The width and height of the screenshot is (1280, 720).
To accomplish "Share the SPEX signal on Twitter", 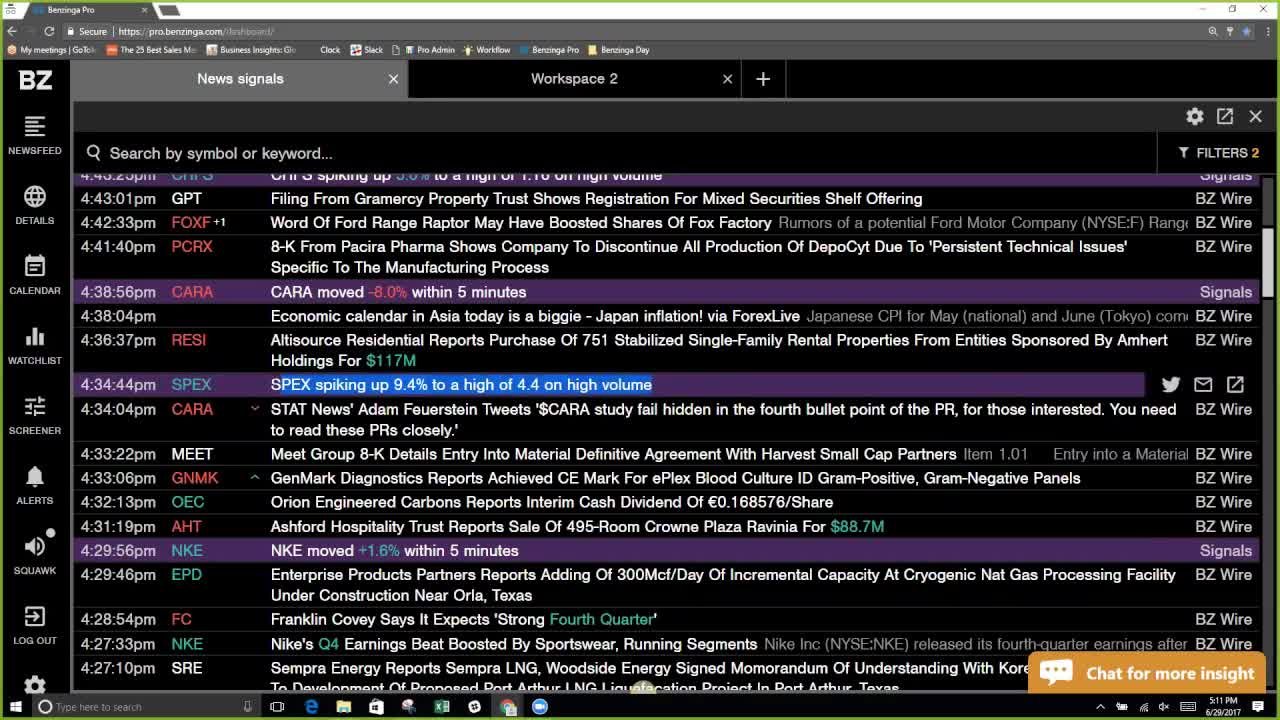I will pyautogui.click(x=1171, y=384).
